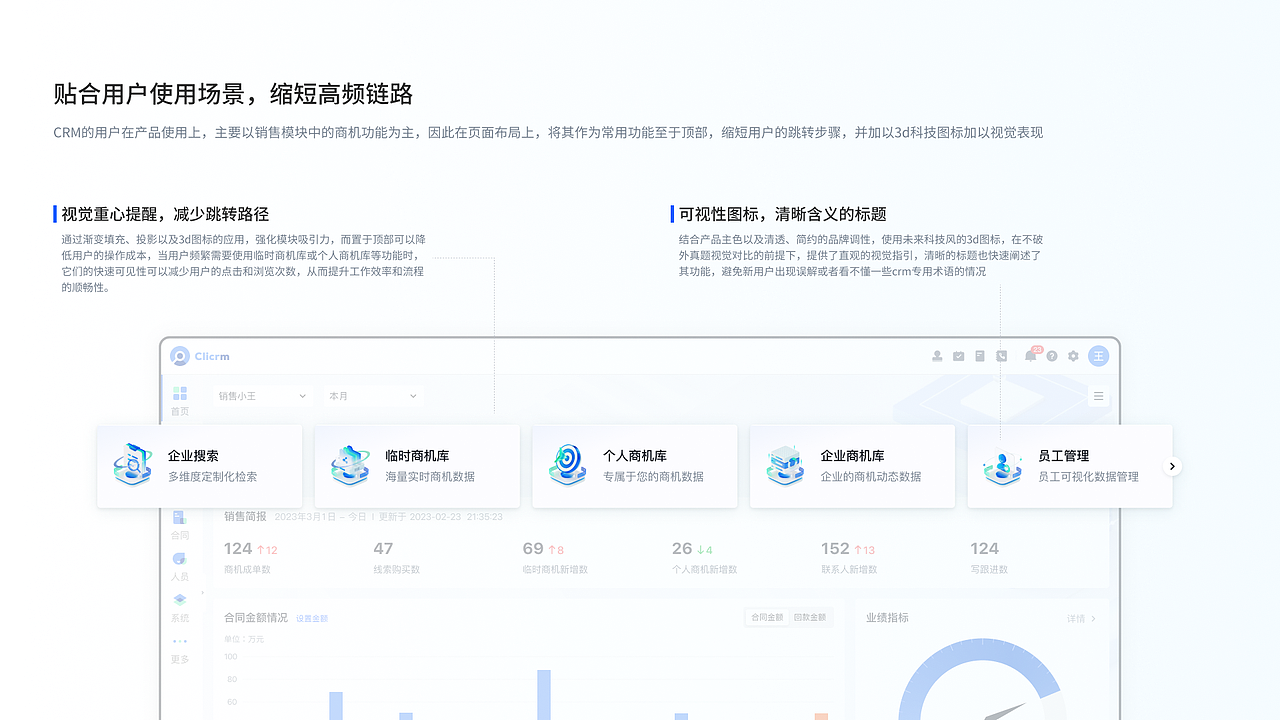Select the 合同 item in the left sidebar

[x=181, y=525]
